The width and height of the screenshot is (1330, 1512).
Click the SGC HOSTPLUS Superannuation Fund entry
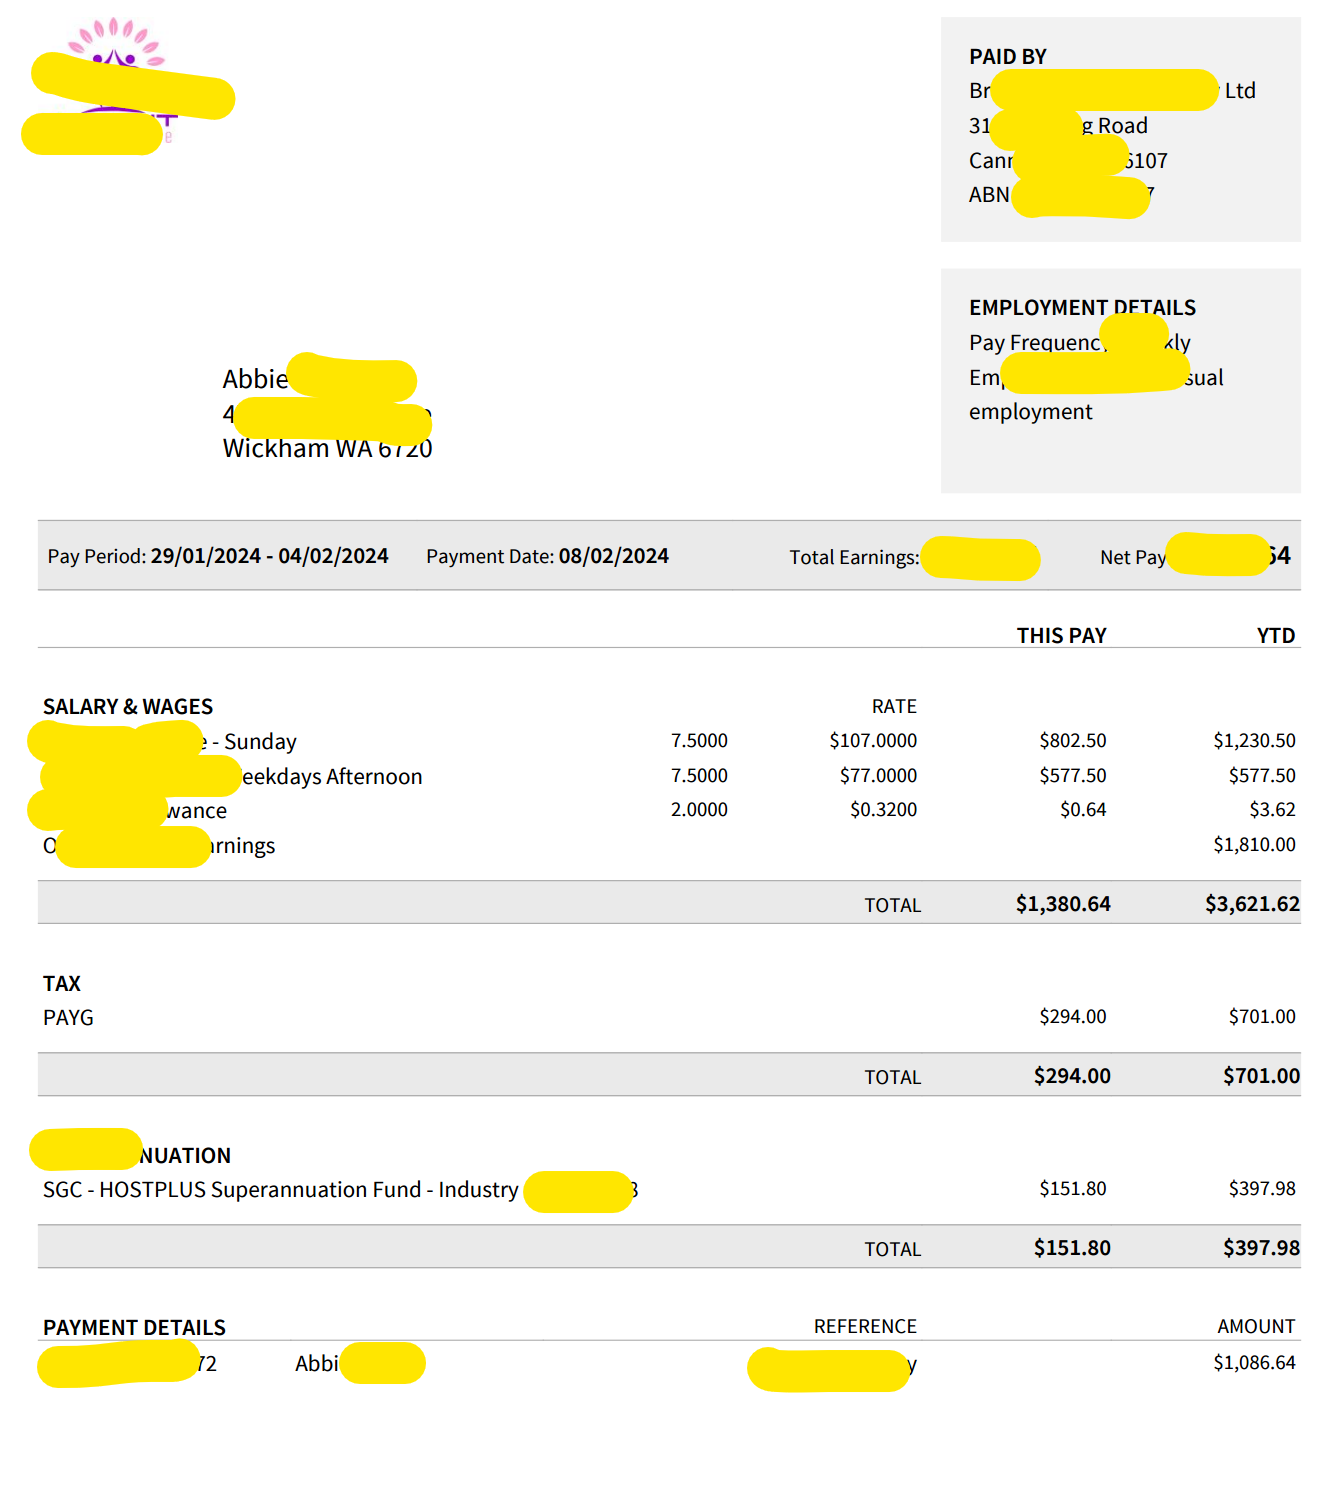coord(281,1190)
